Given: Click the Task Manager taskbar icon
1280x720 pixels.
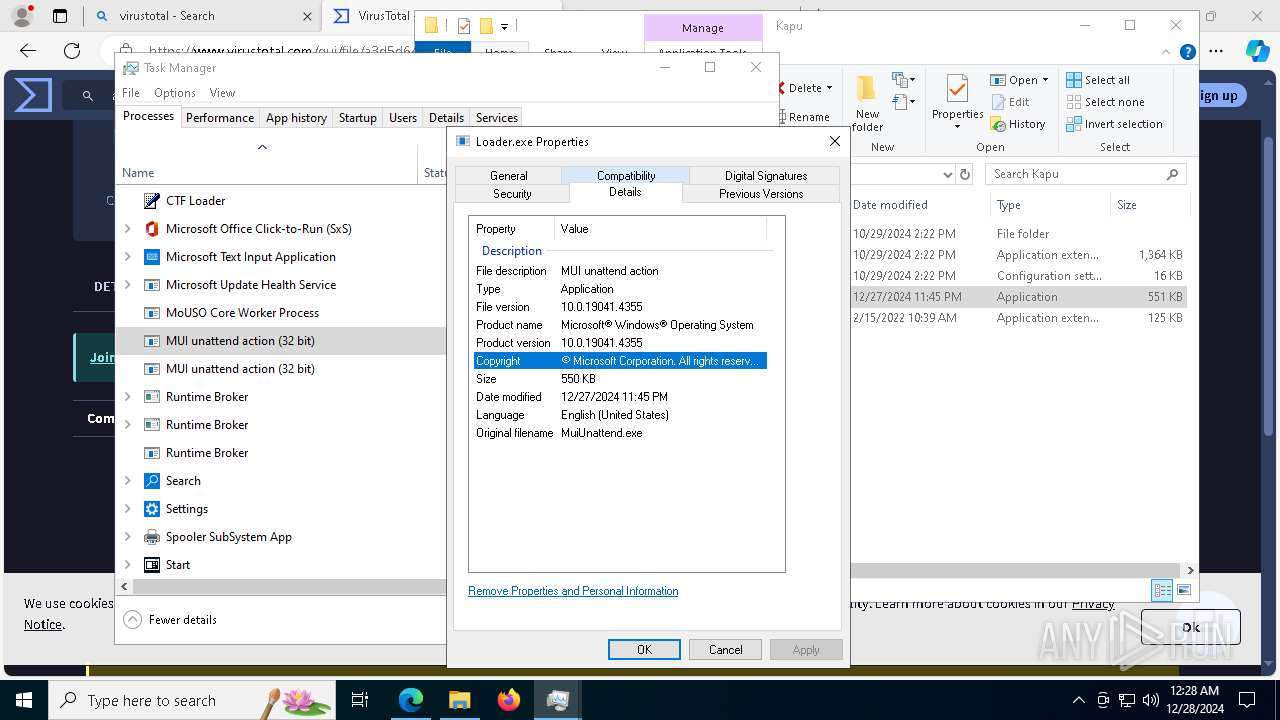Looking at the screenshot, I should 557,700.
